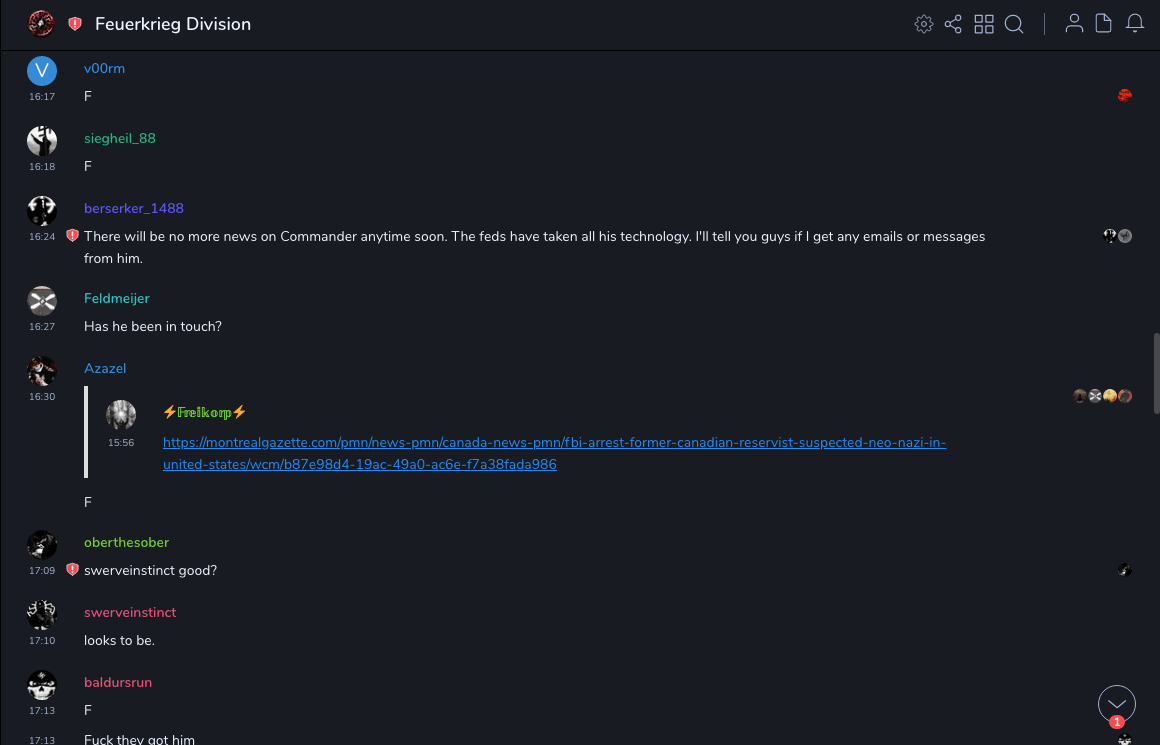
Task: Click red warning shield on 16:24 message
Action: pos(72,236)
